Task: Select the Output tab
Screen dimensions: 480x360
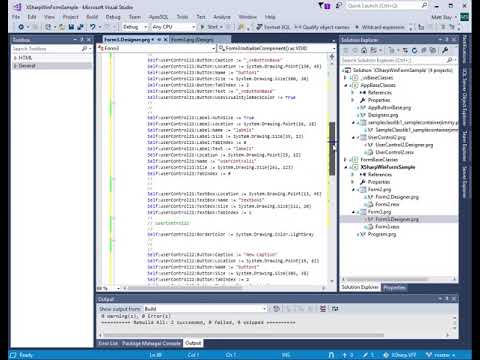Action: [193, 343]
